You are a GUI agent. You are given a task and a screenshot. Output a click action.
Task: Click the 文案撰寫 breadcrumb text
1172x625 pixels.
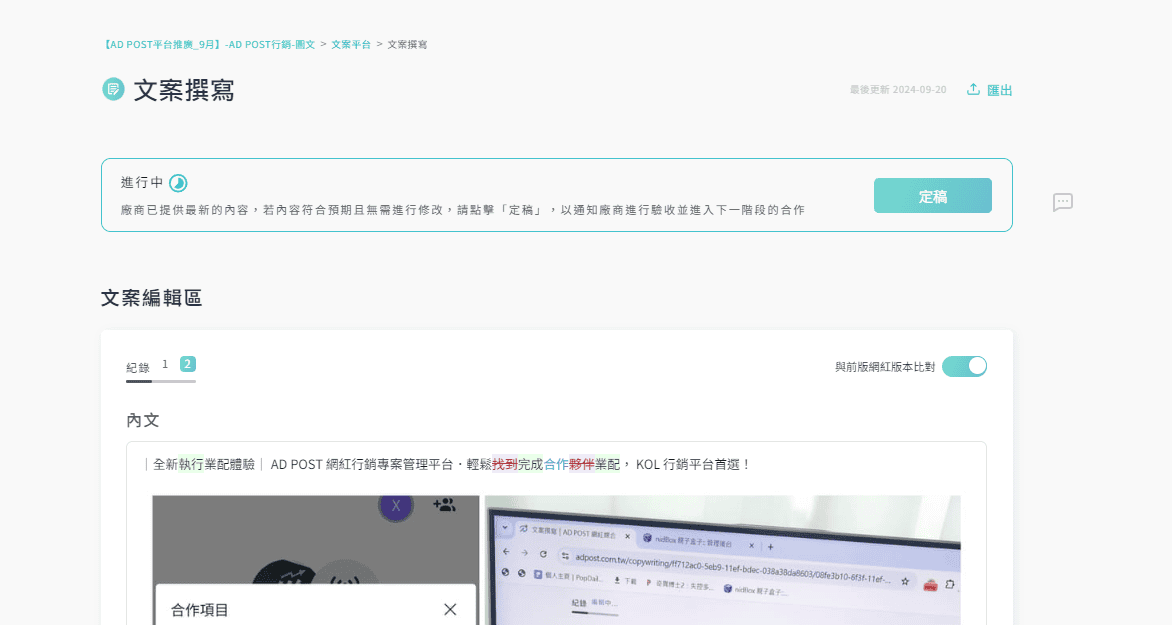pos(407,45)
